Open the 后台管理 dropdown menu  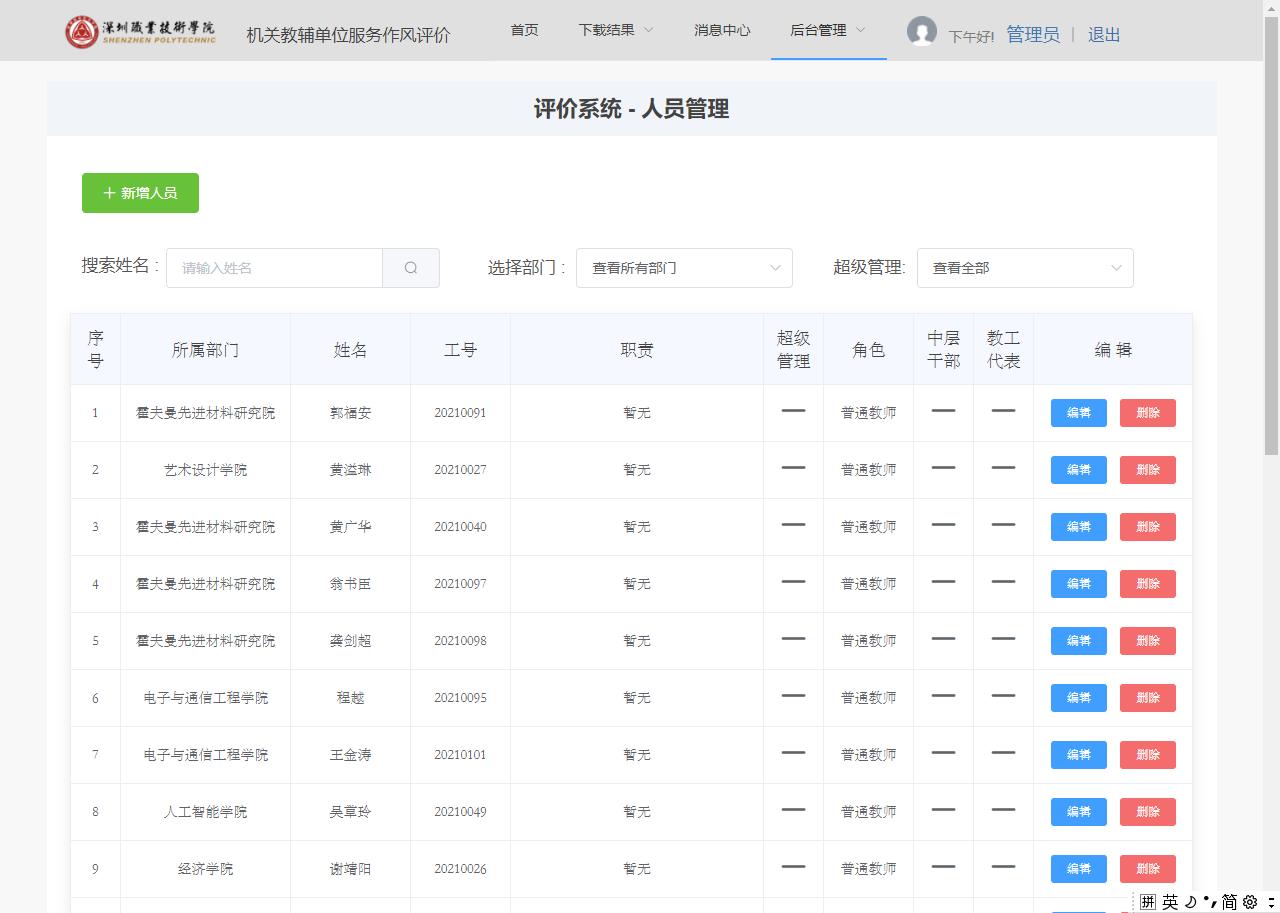828,30
